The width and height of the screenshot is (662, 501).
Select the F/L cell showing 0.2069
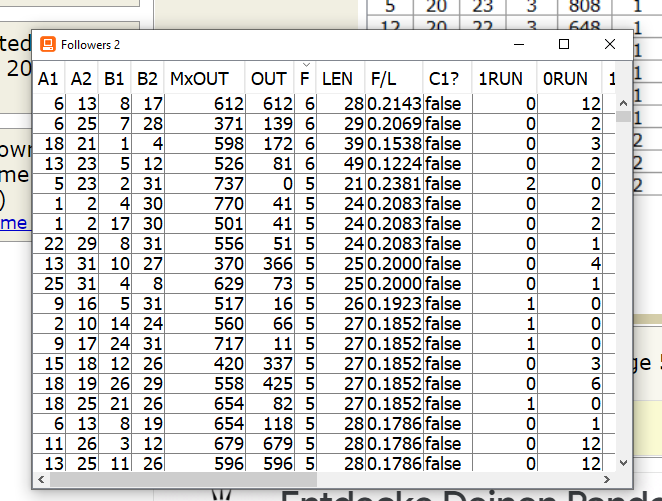394,124
